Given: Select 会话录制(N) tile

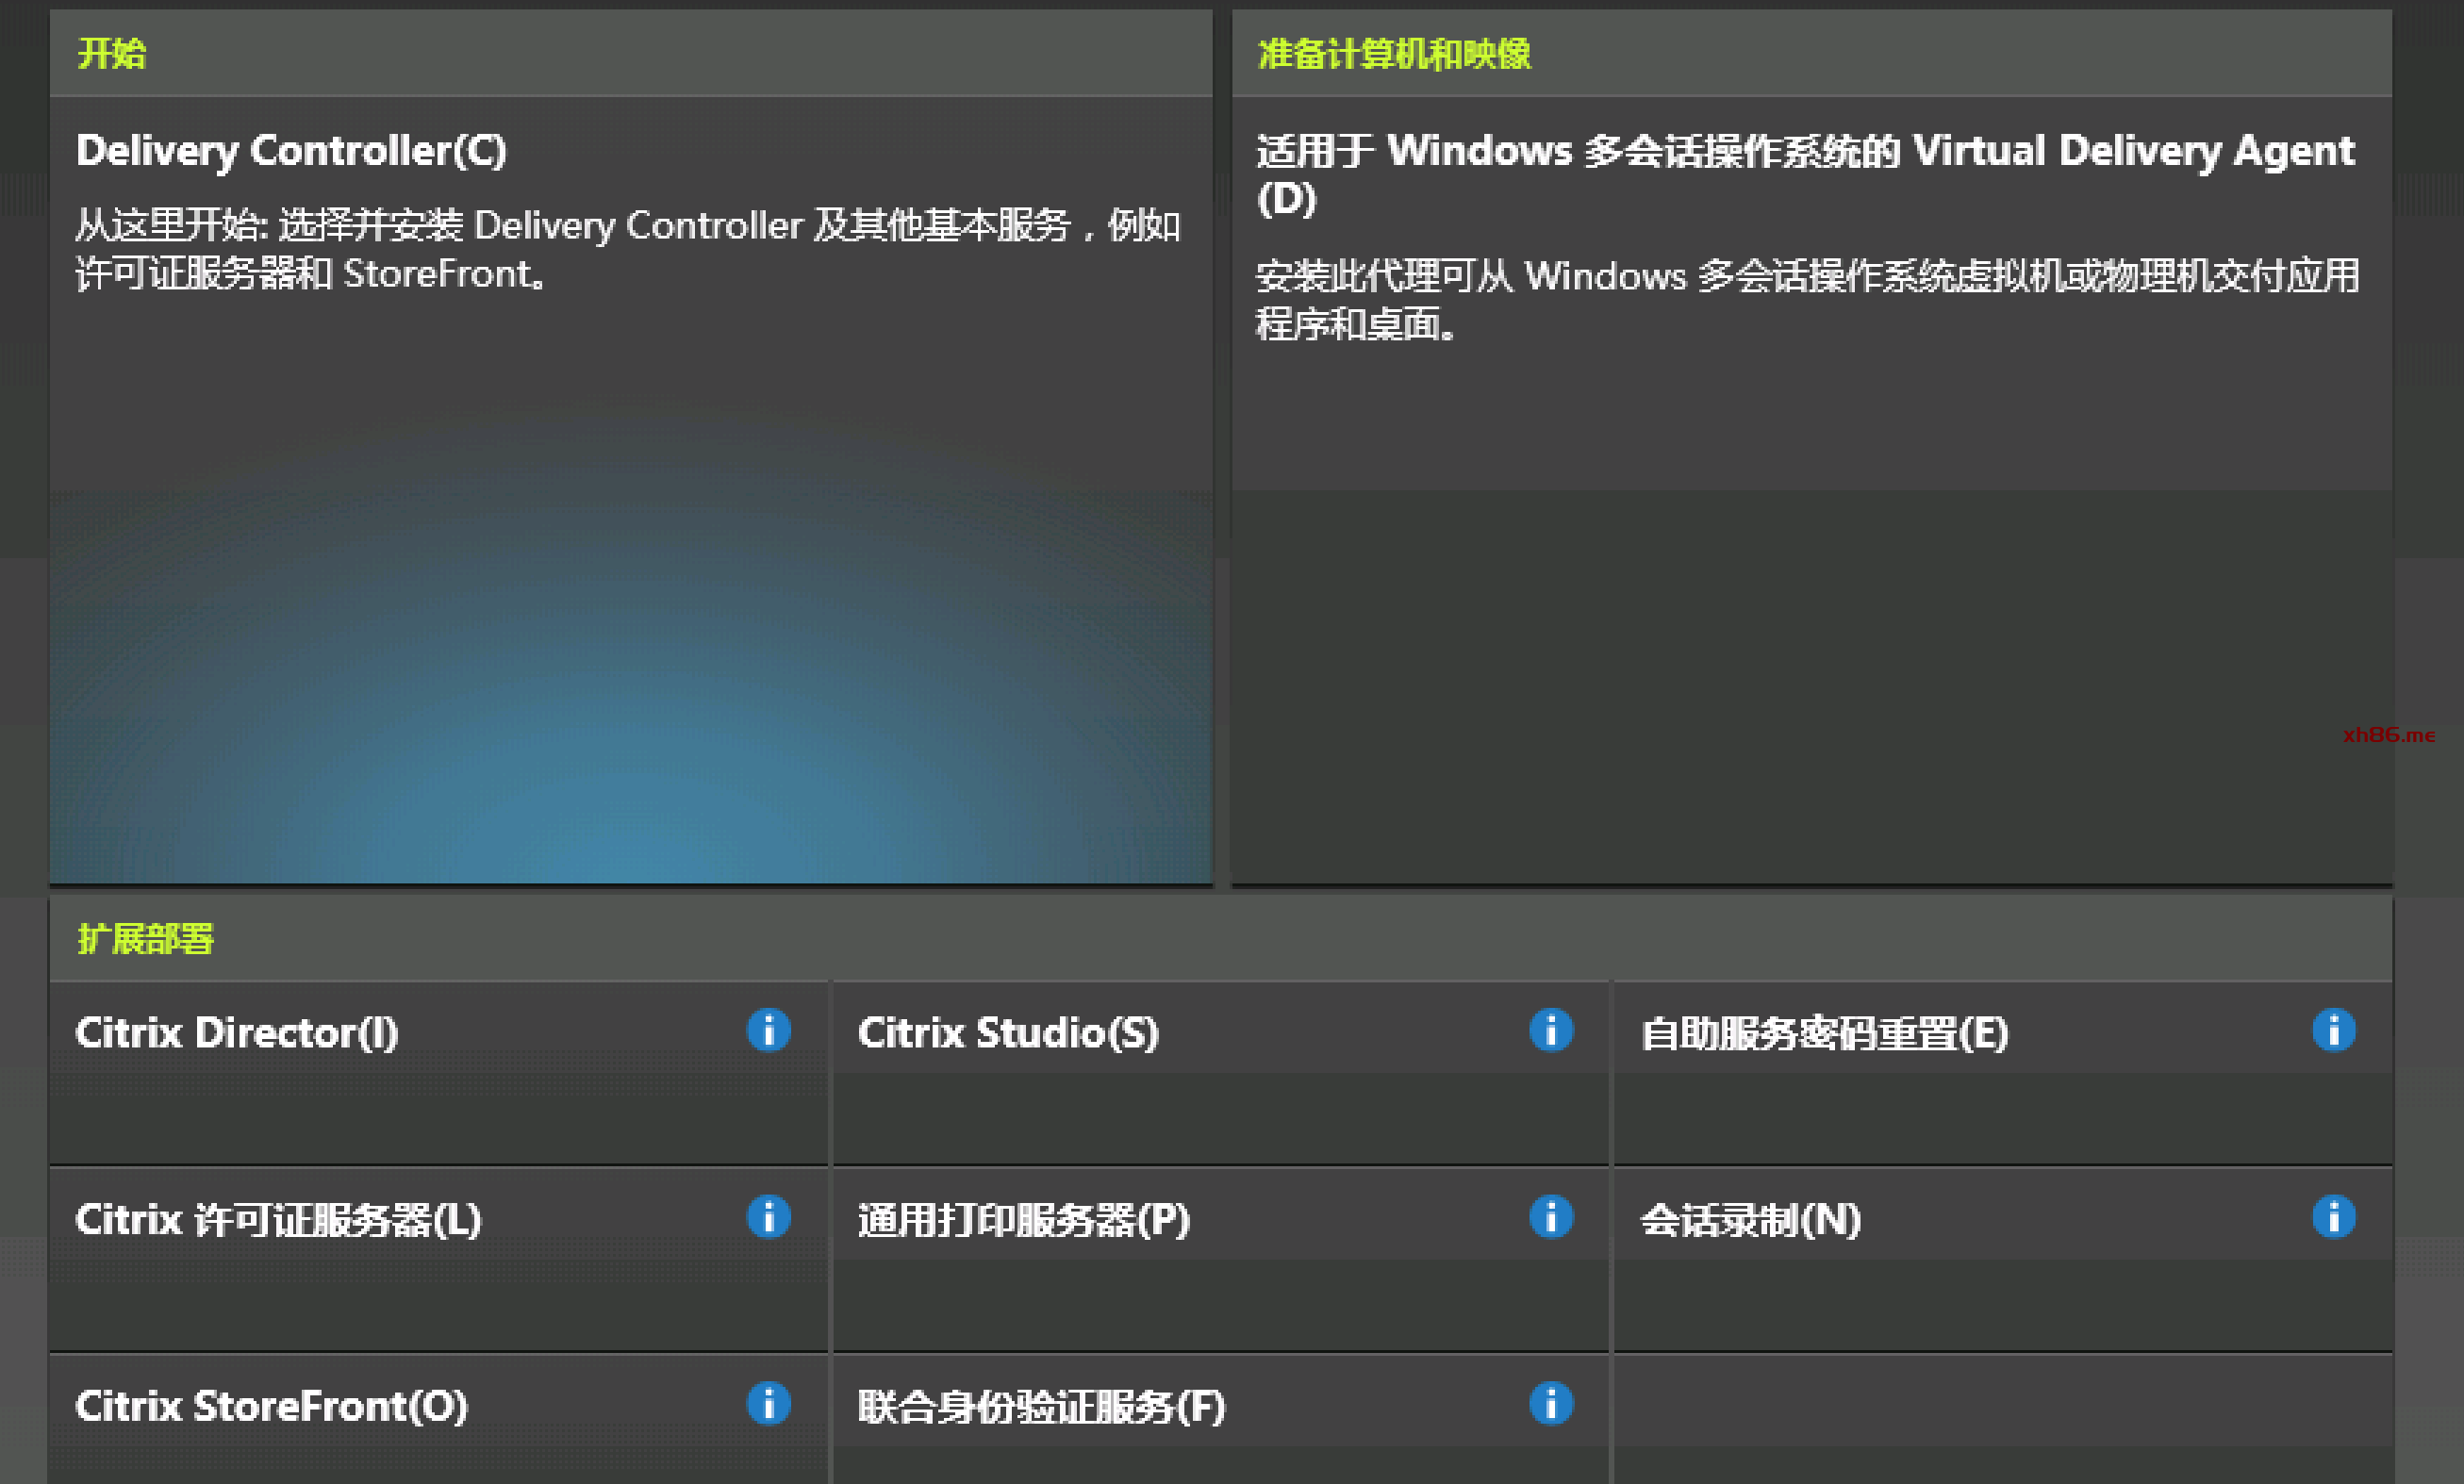Looking at the screenshot, I should pyautogui.click(x=1750, y=1220).
